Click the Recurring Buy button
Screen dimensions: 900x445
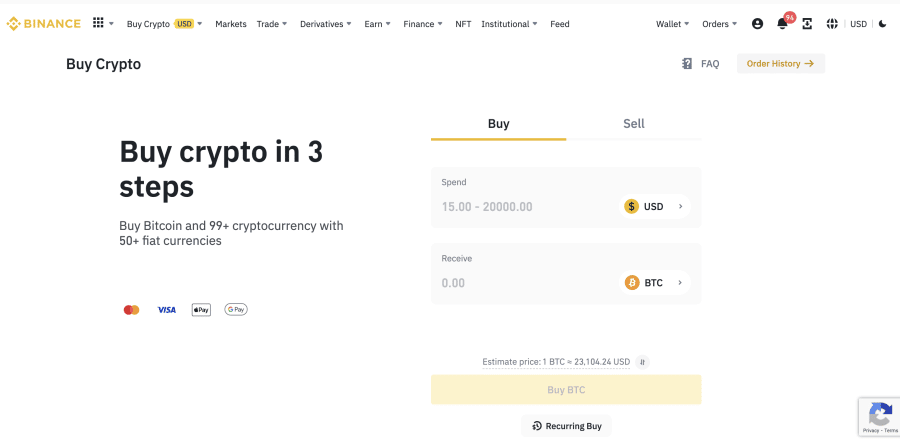pos(566,426)
